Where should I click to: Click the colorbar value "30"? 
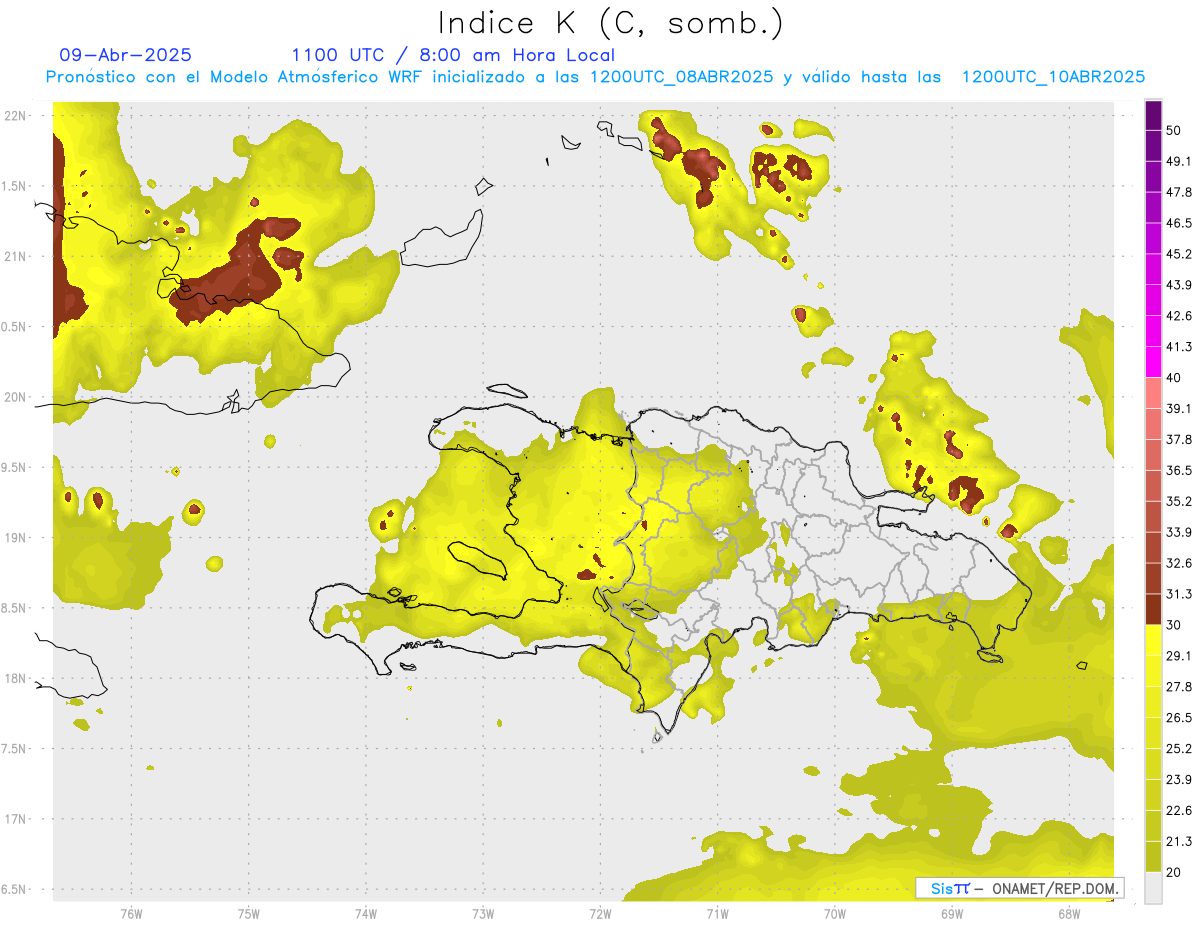click(1174, 625)
